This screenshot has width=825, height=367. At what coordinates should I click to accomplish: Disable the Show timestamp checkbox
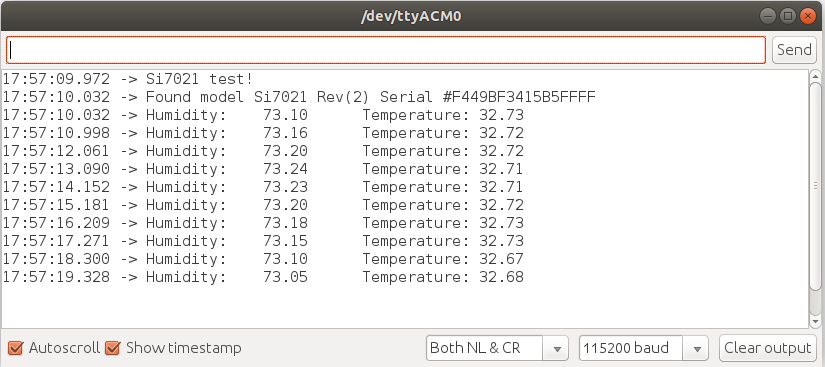[113, 348]
